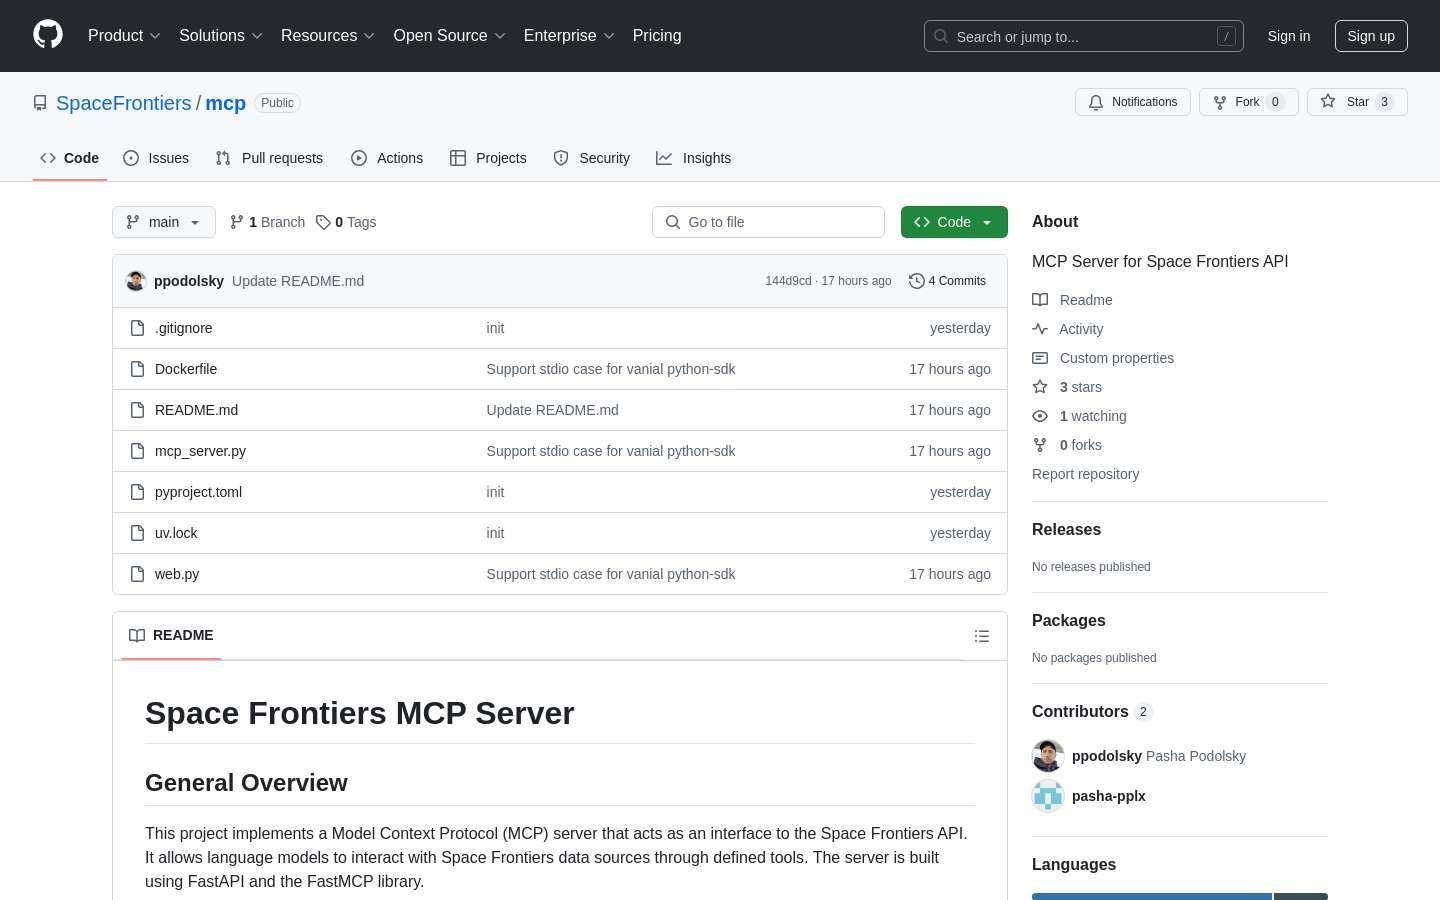1440x900 pixels.
Task: Open the GitHub home logo
Action: [48, 35]
